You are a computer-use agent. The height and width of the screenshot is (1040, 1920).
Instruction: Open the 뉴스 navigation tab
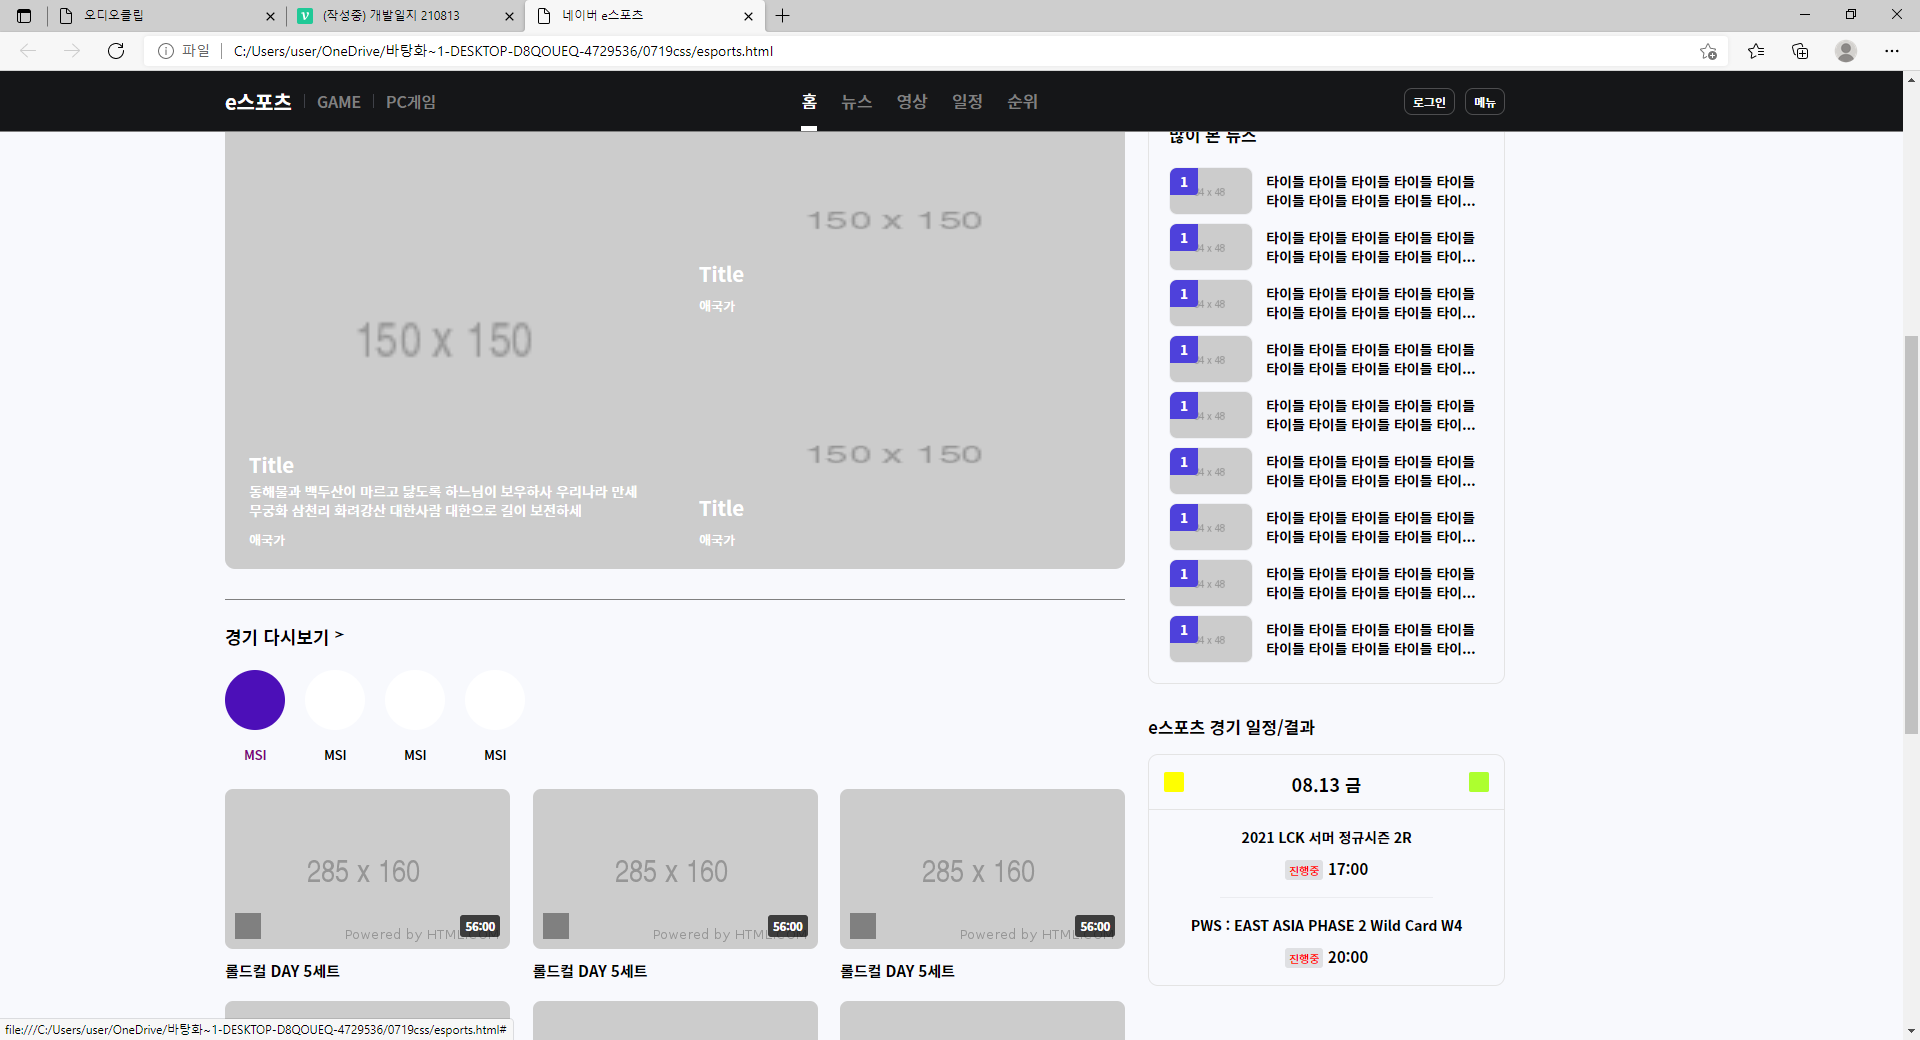tap(856, 102)
